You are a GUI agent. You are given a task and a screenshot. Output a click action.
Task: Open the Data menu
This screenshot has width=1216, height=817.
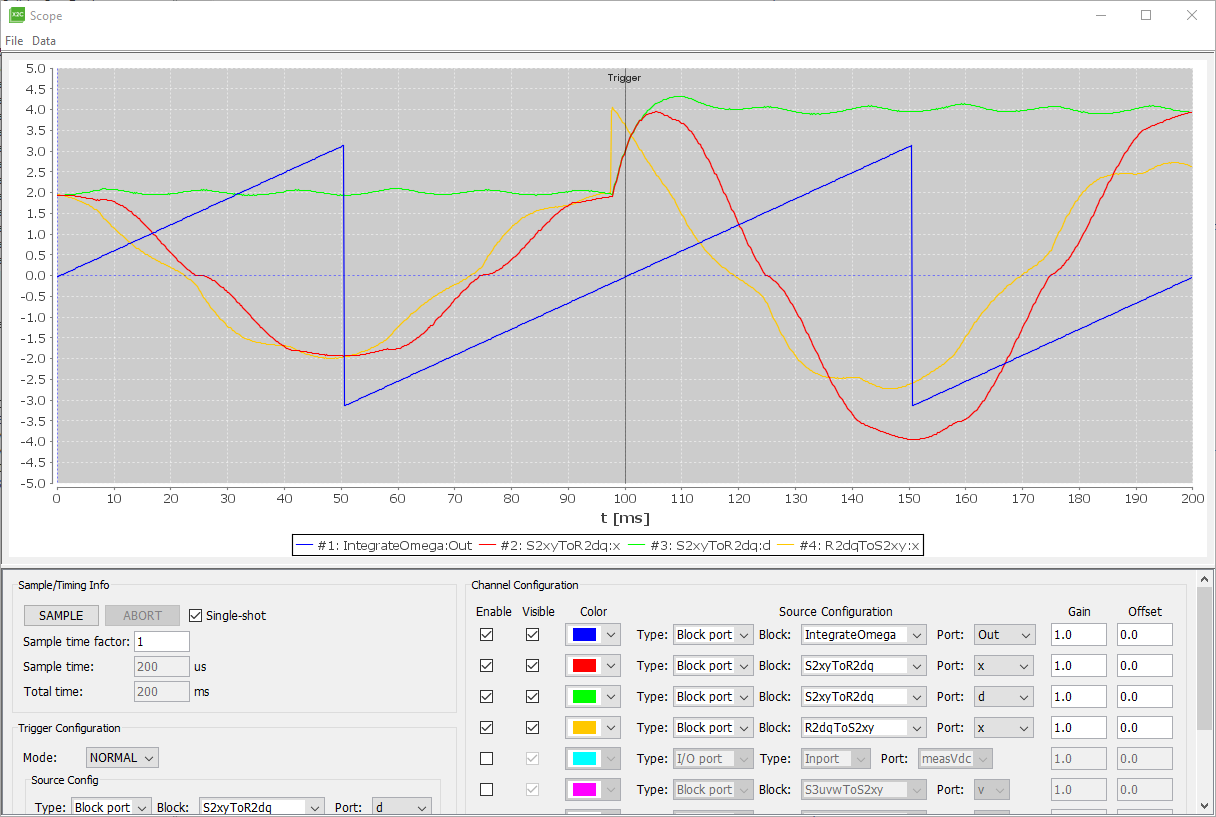(x=43, y=40)
